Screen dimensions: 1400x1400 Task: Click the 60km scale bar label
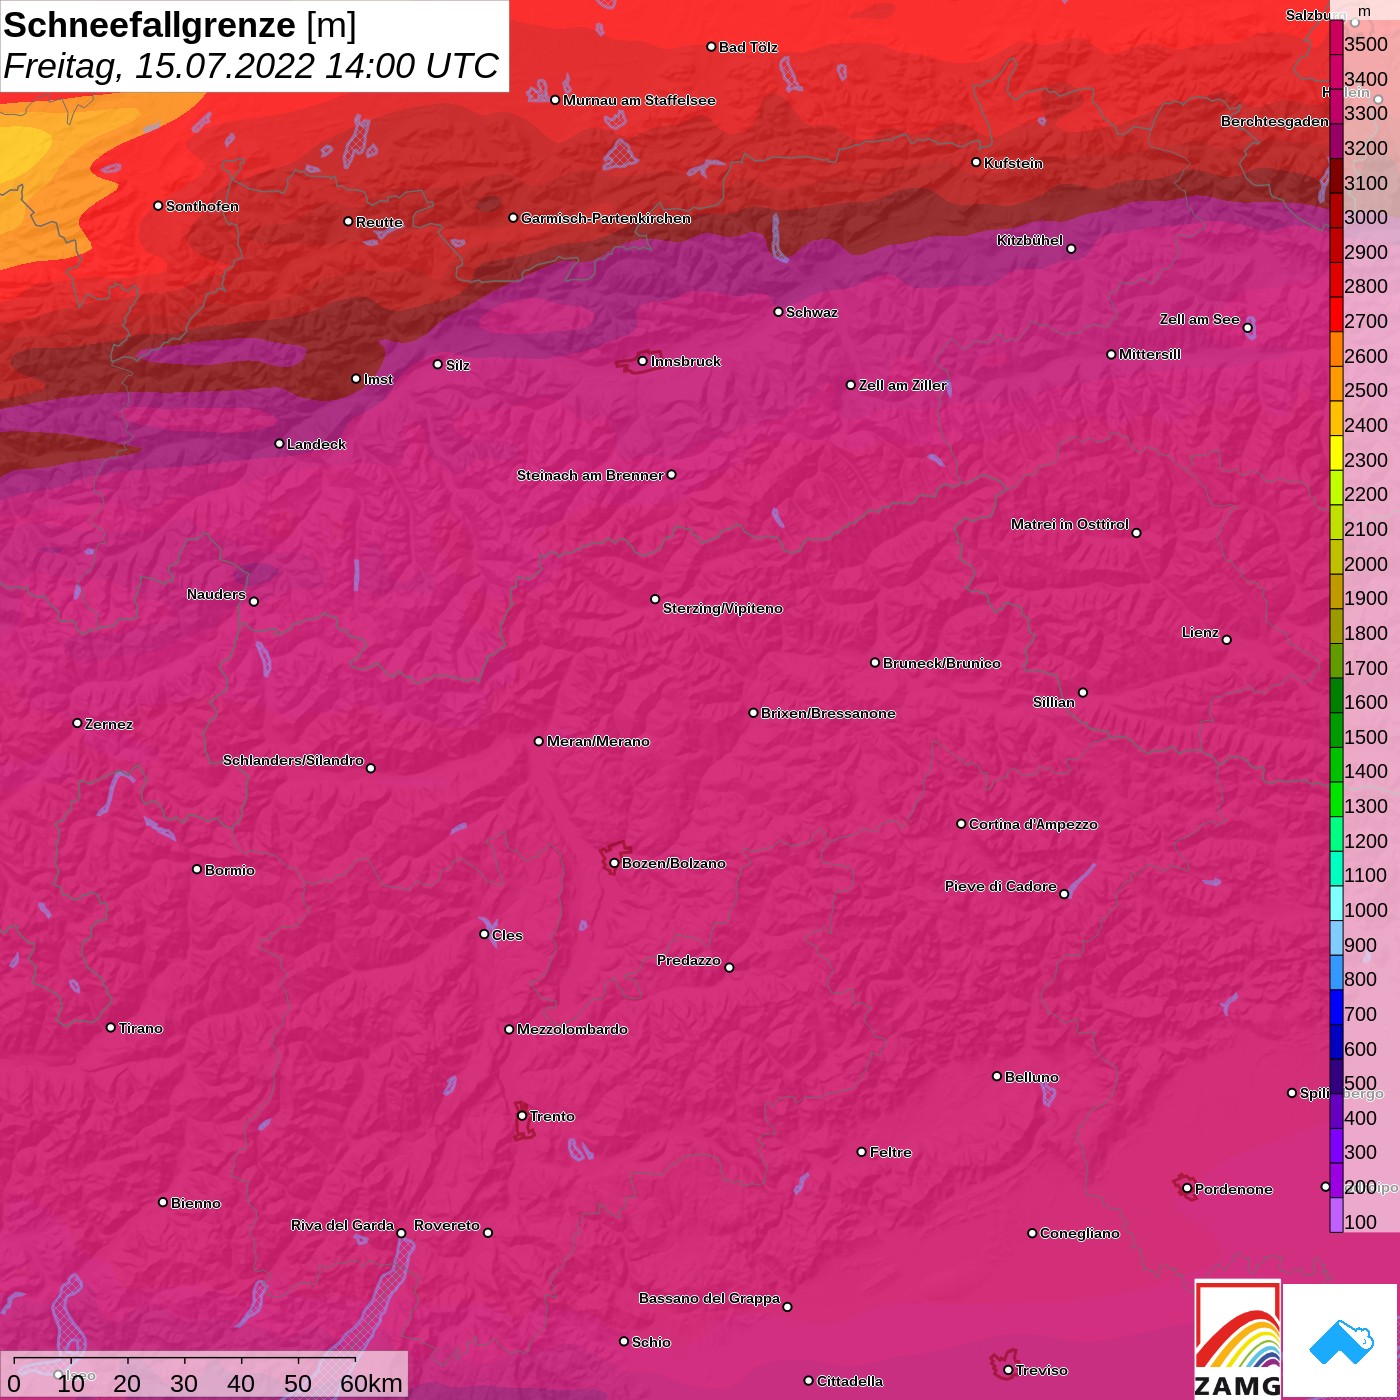(371, 1383)
